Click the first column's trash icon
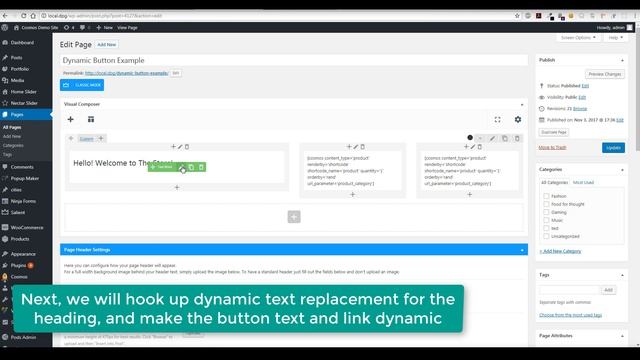 point(187,147)
